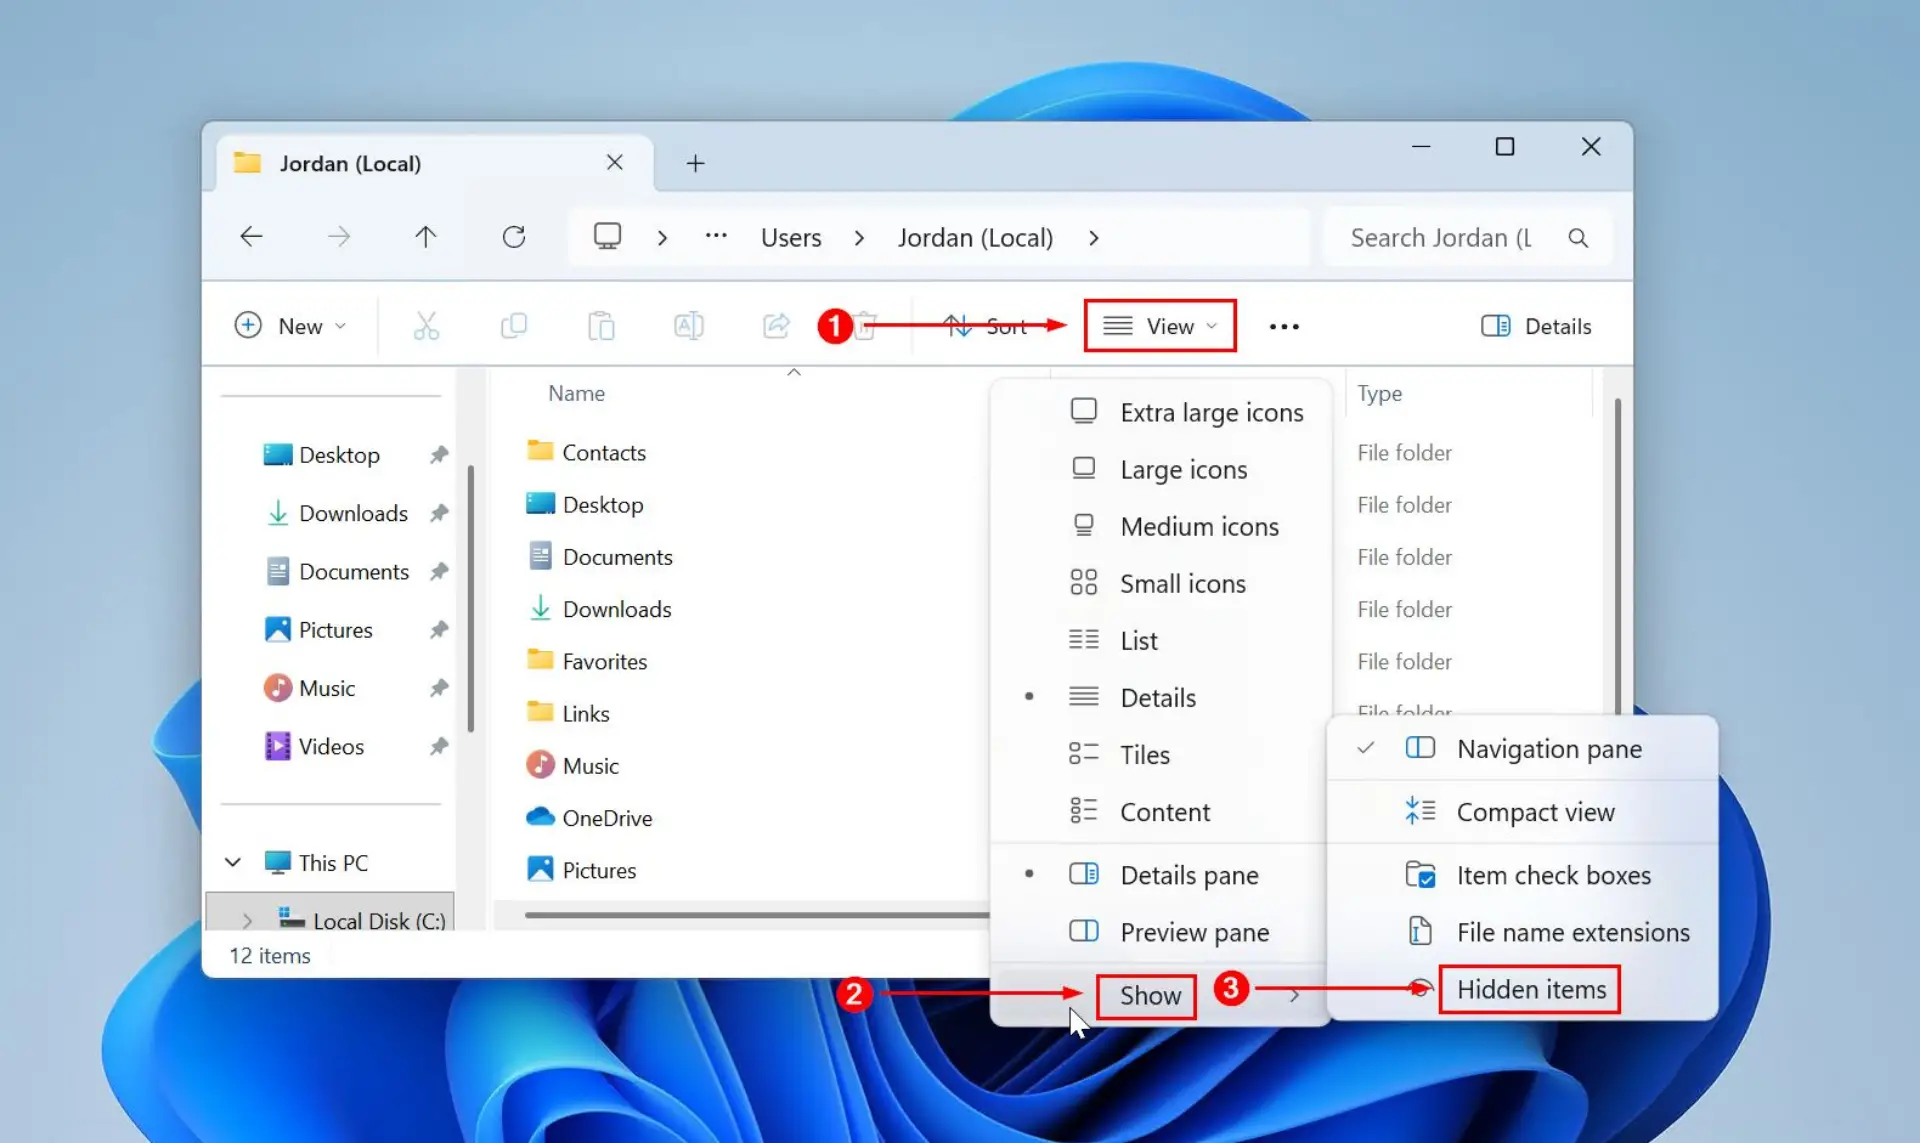Click the PC monitor icon in address bar

[x=607, y=237]
